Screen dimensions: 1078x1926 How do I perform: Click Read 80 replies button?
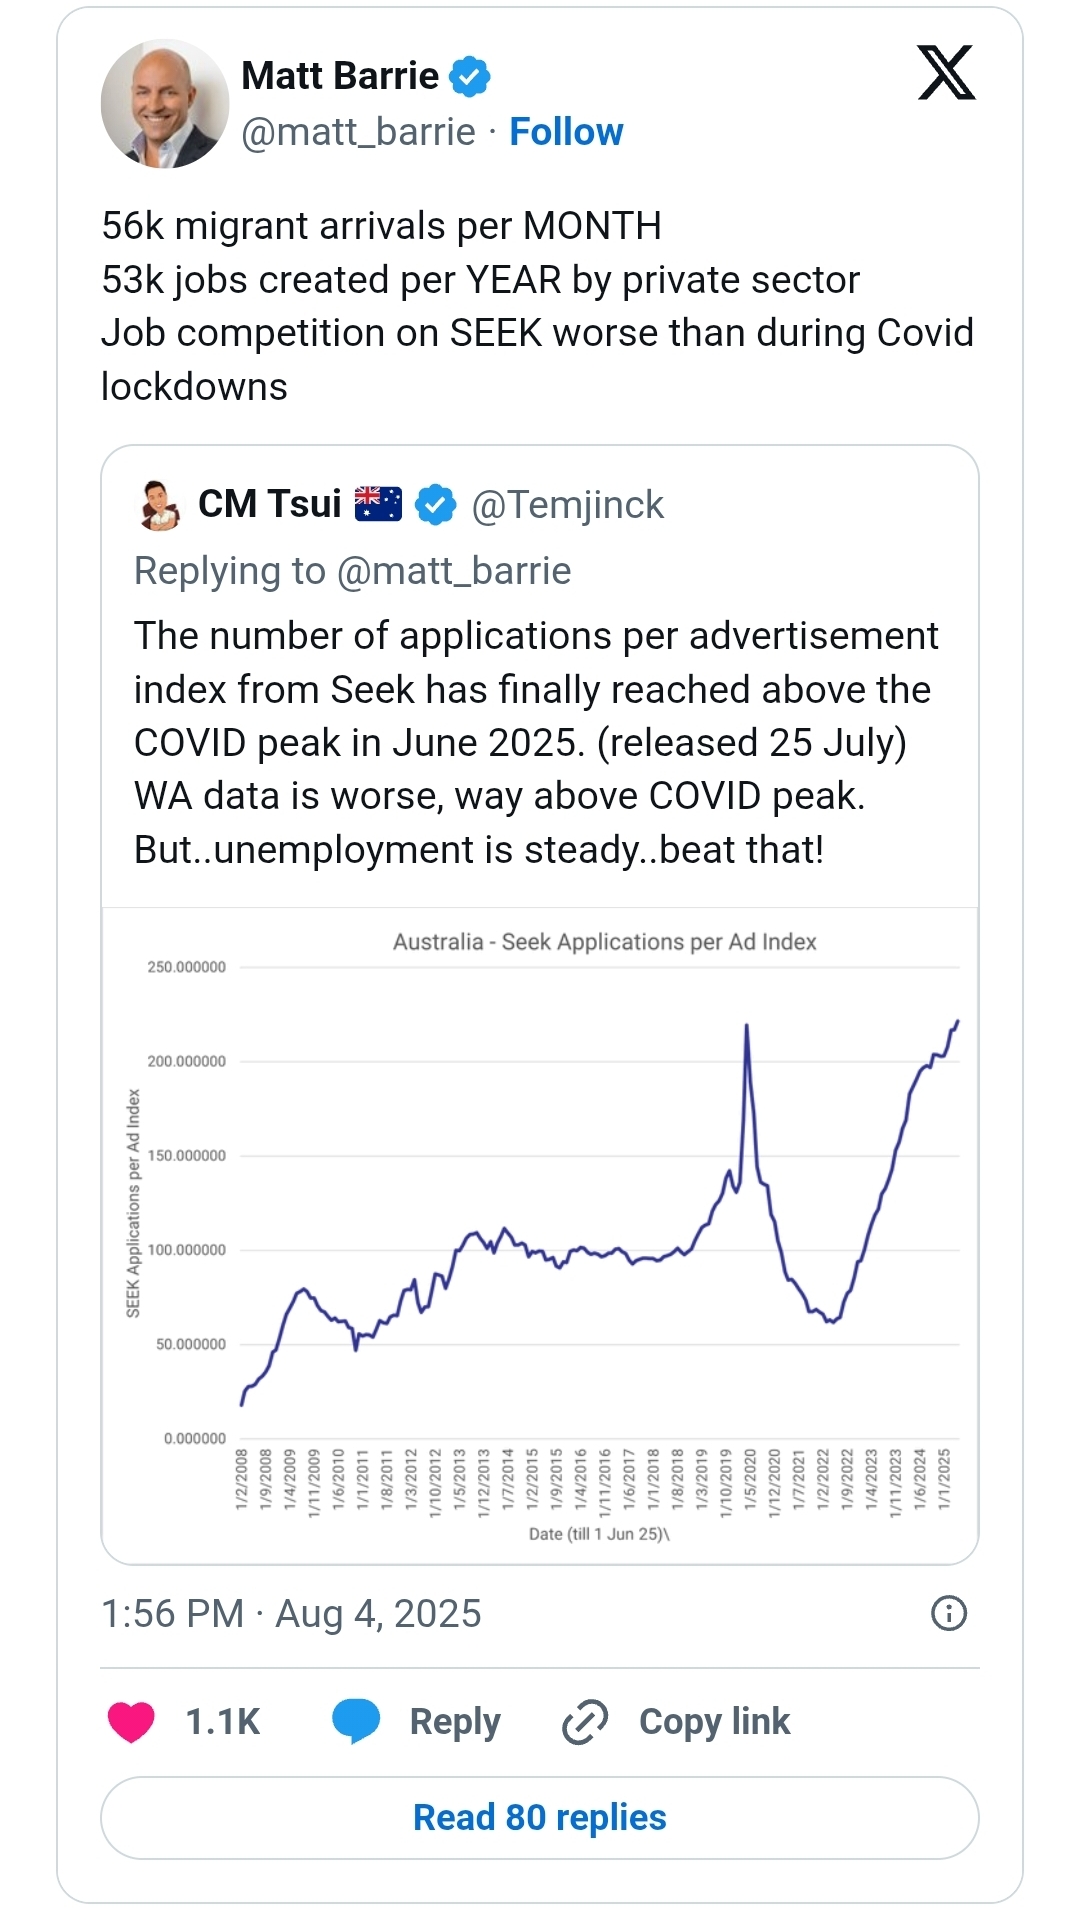(540, 1817)
